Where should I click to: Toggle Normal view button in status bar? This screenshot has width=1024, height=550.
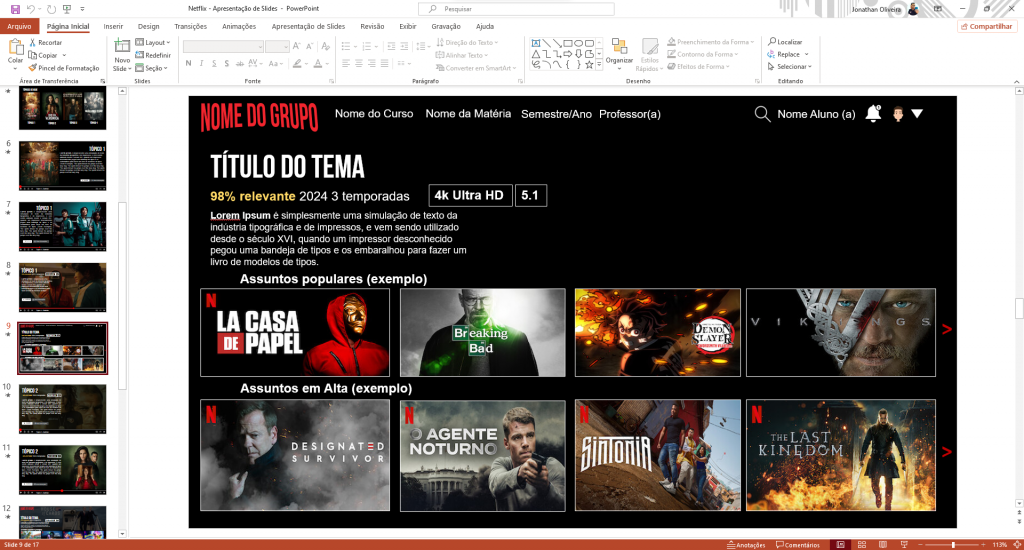tap(840, 545)
